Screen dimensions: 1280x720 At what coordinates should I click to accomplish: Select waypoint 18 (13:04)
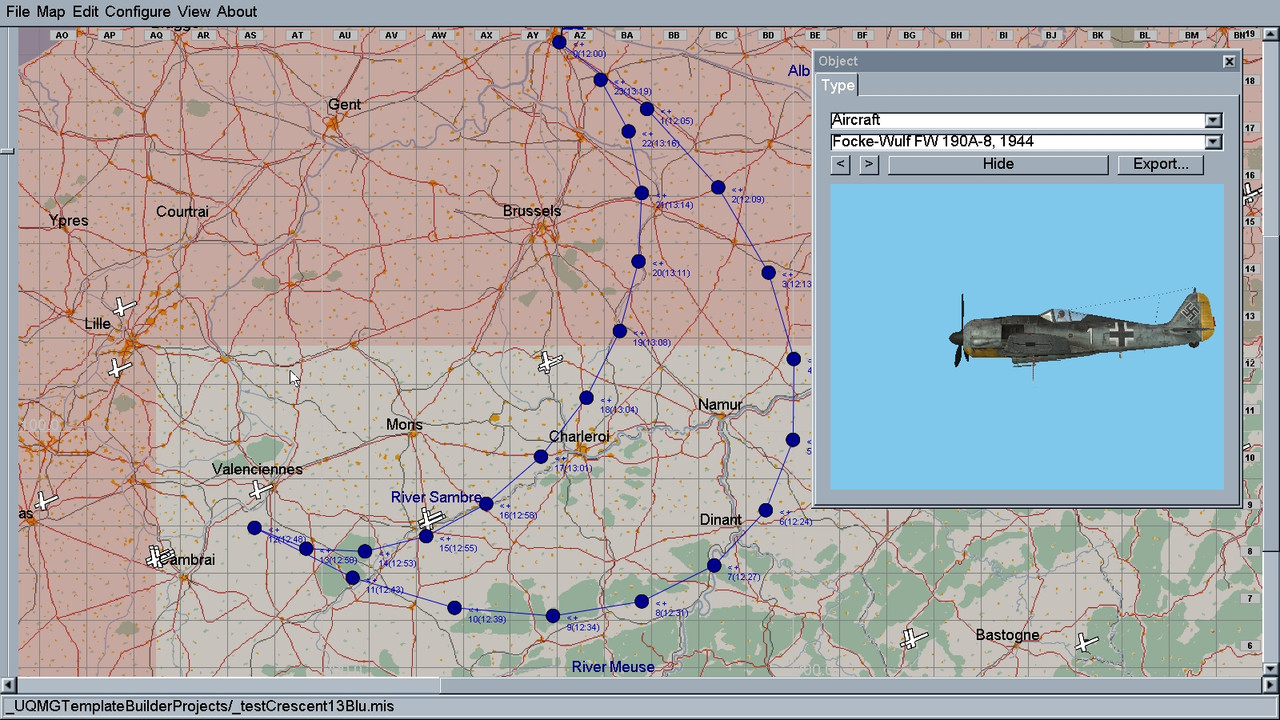coord(586,398)
